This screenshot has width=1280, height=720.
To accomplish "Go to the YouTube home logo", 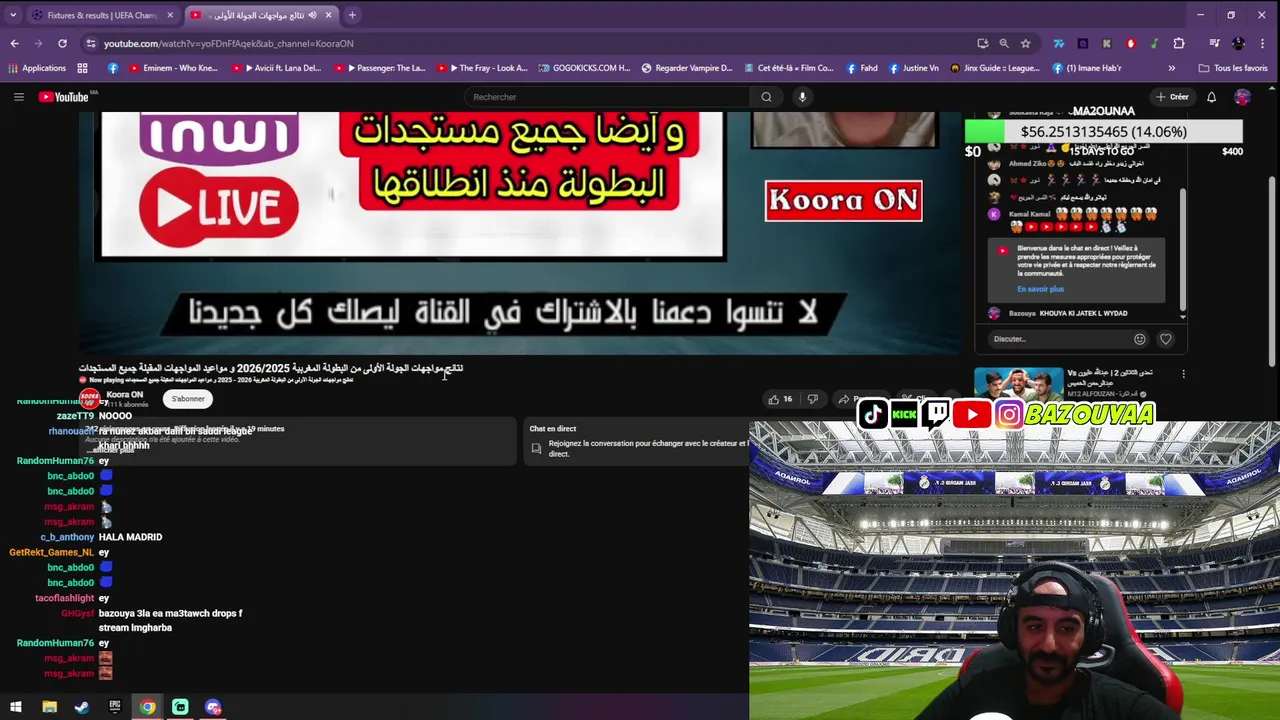I will tap(64, 97).
